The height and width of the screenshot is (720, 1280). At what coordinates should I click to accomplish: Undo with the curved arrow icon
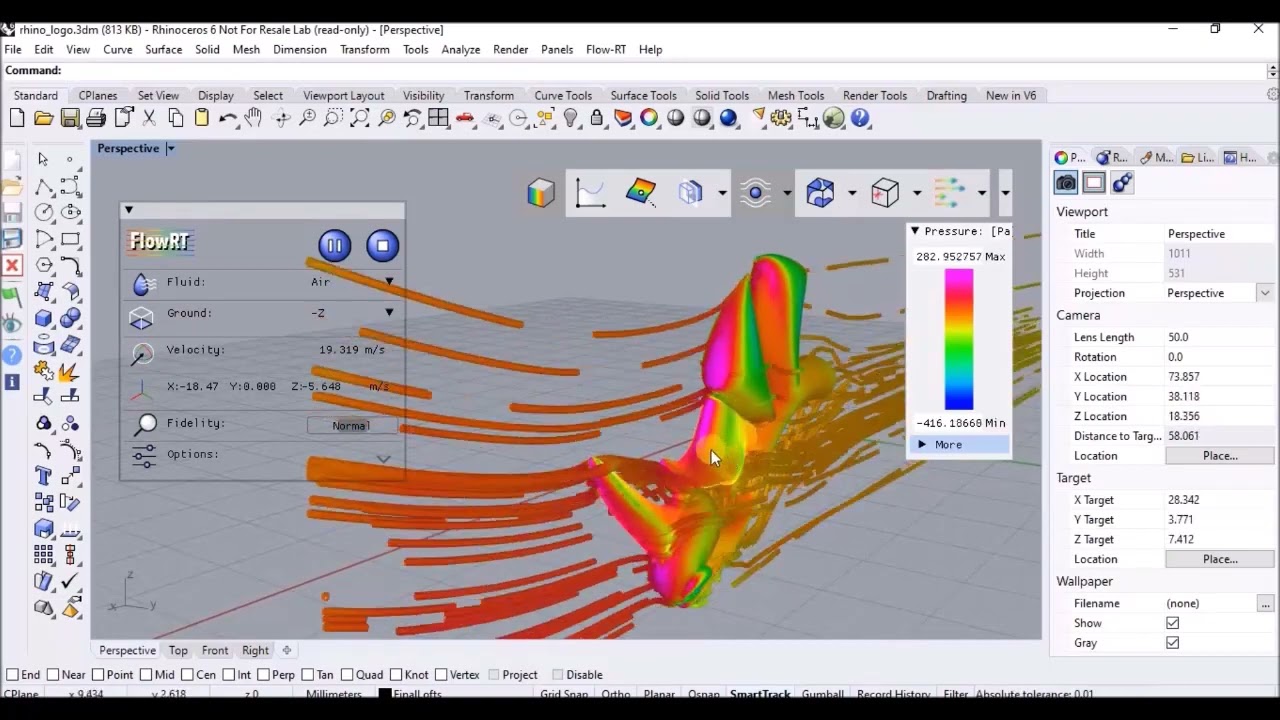pos(228,118)
